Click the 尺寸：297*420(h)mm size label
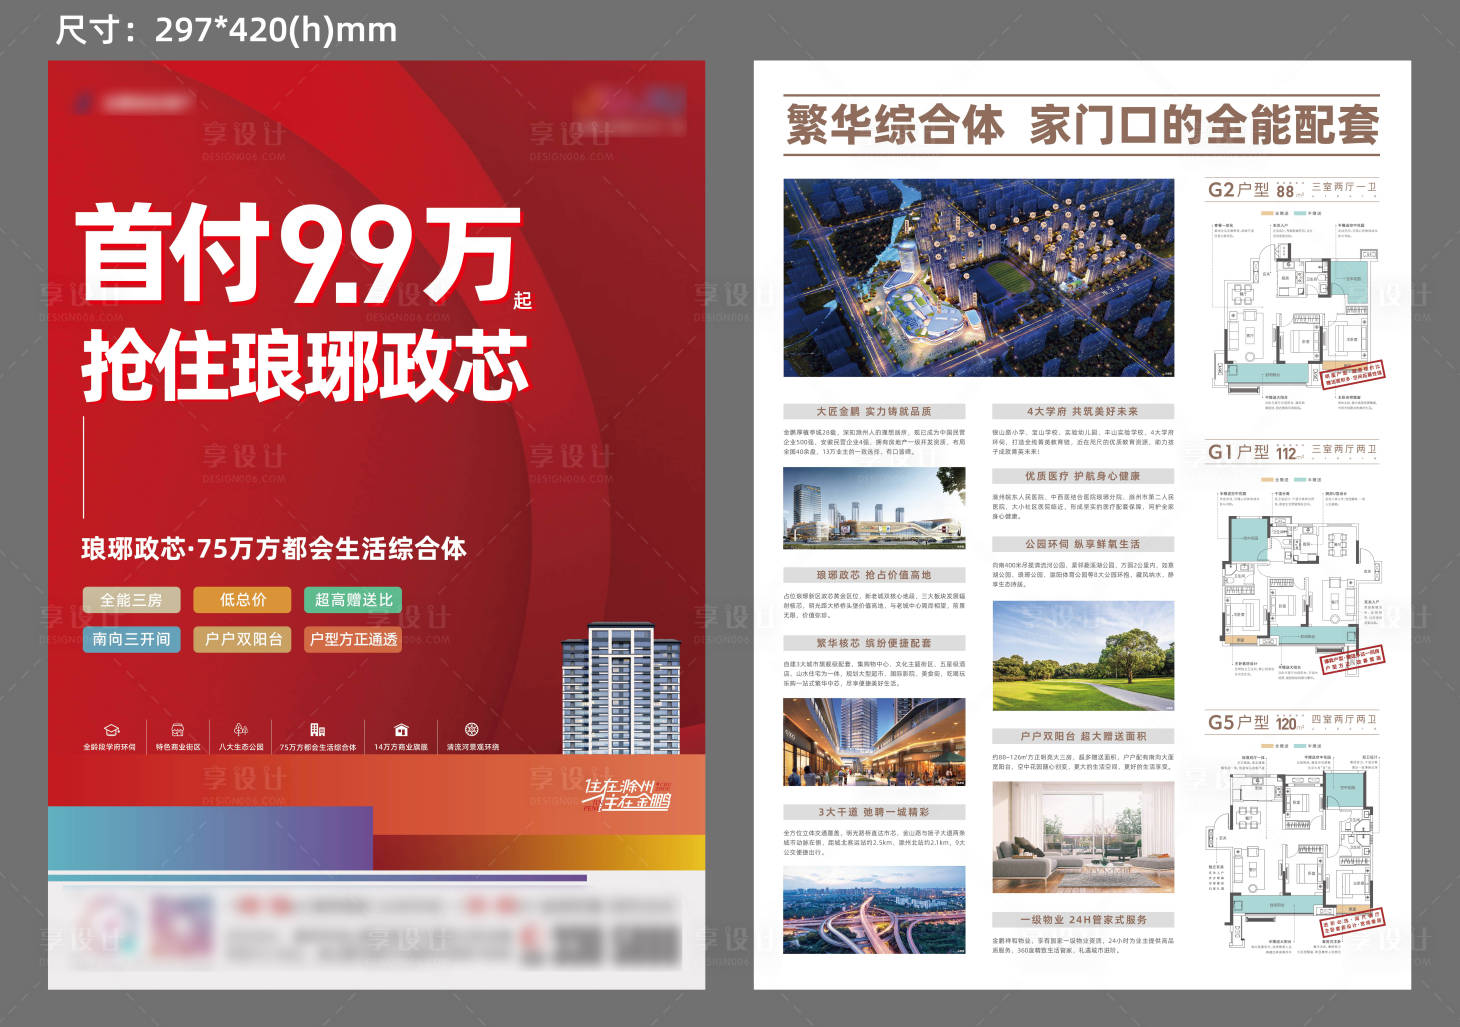The height and width of the screenshot is (1027, 1460). pyautogui.click(x=226, y=30)
